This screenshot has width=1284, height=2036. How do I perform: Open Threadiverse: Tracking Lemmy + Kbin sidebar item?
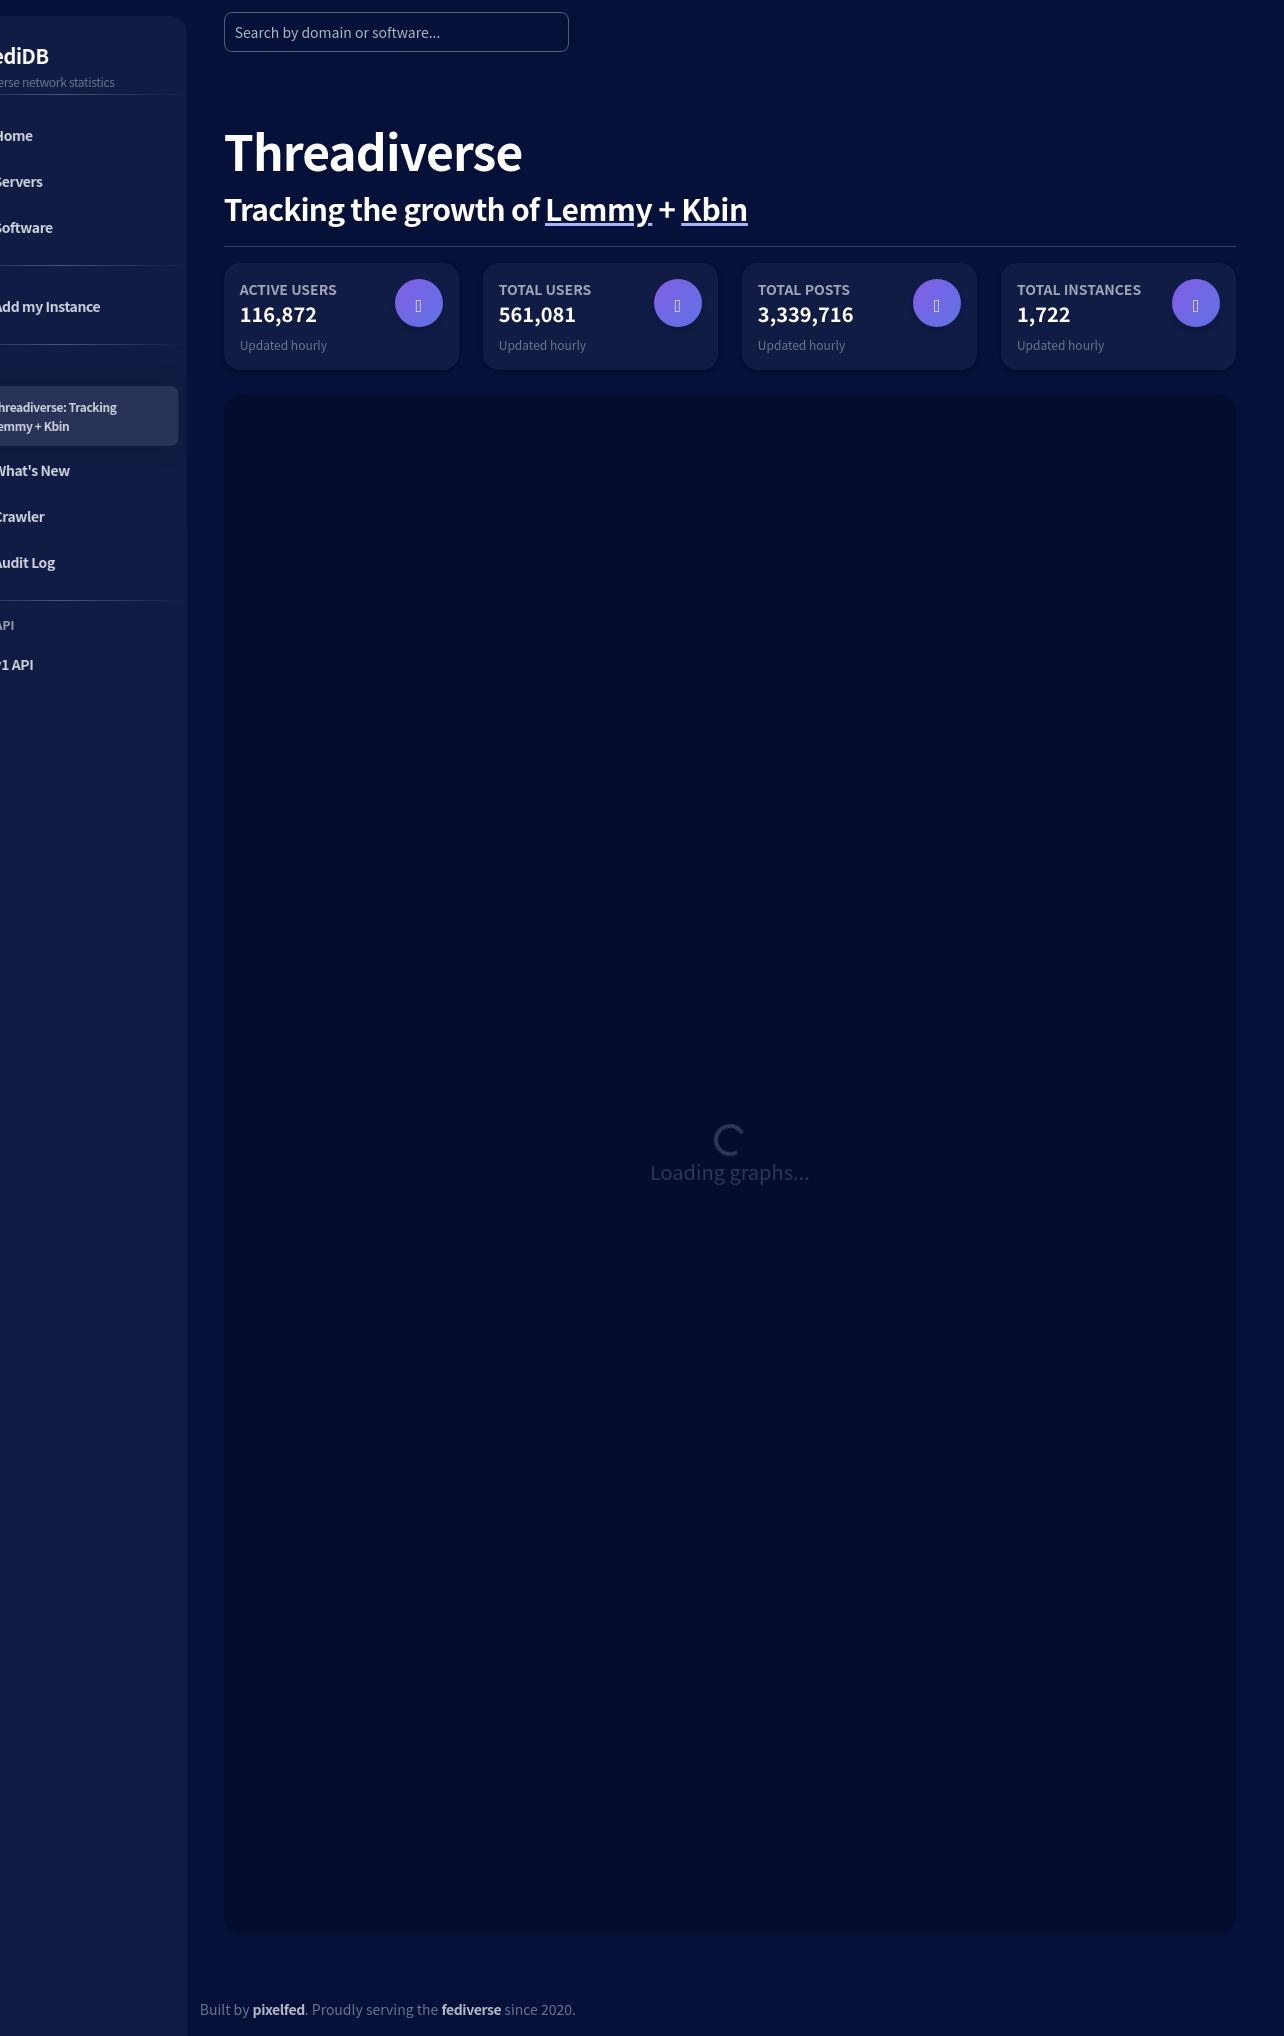pos(88,416)
